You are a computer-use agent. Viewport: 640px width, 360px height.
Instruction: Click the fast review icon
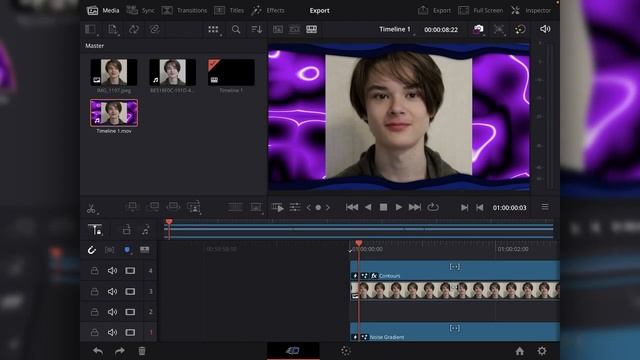point(278,208)
